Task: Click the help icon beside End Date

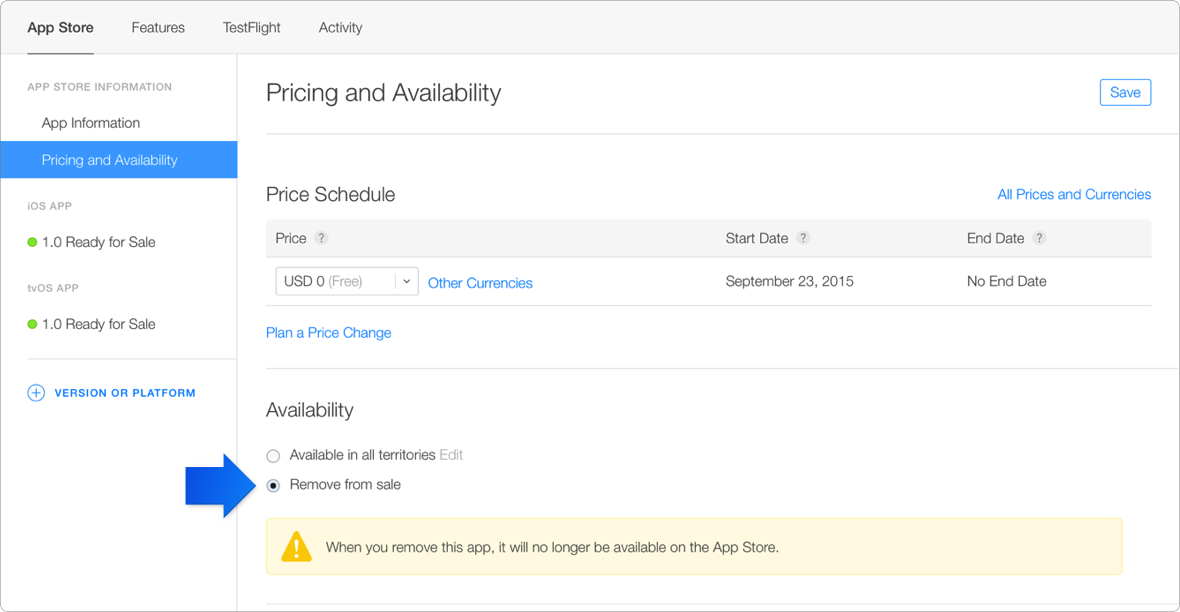Action: pos(1039,239)
